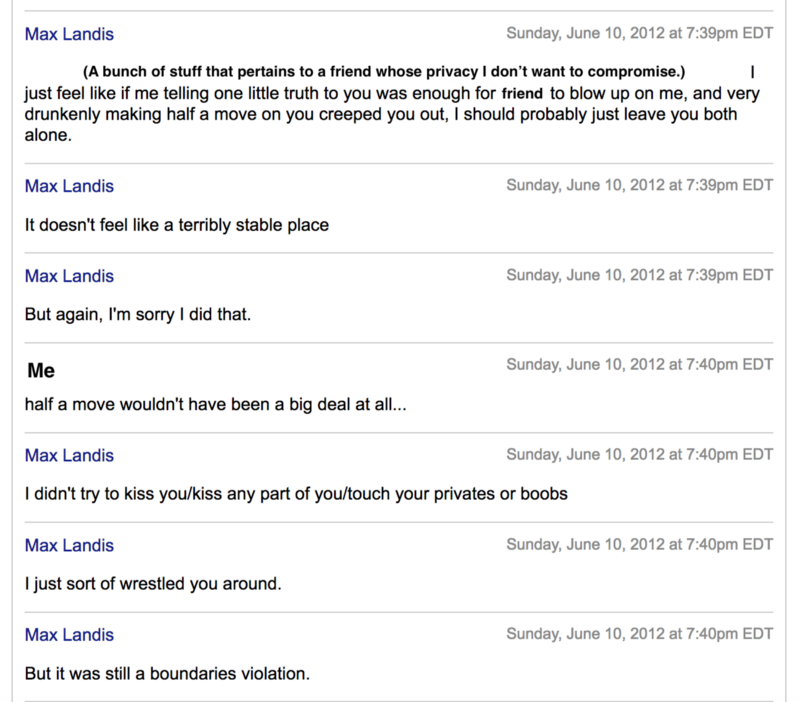The width and height of the screenshot is (800, 702).
Task: Select the "But again, I'm sorry I did that." message
Action: coord(137,314)
